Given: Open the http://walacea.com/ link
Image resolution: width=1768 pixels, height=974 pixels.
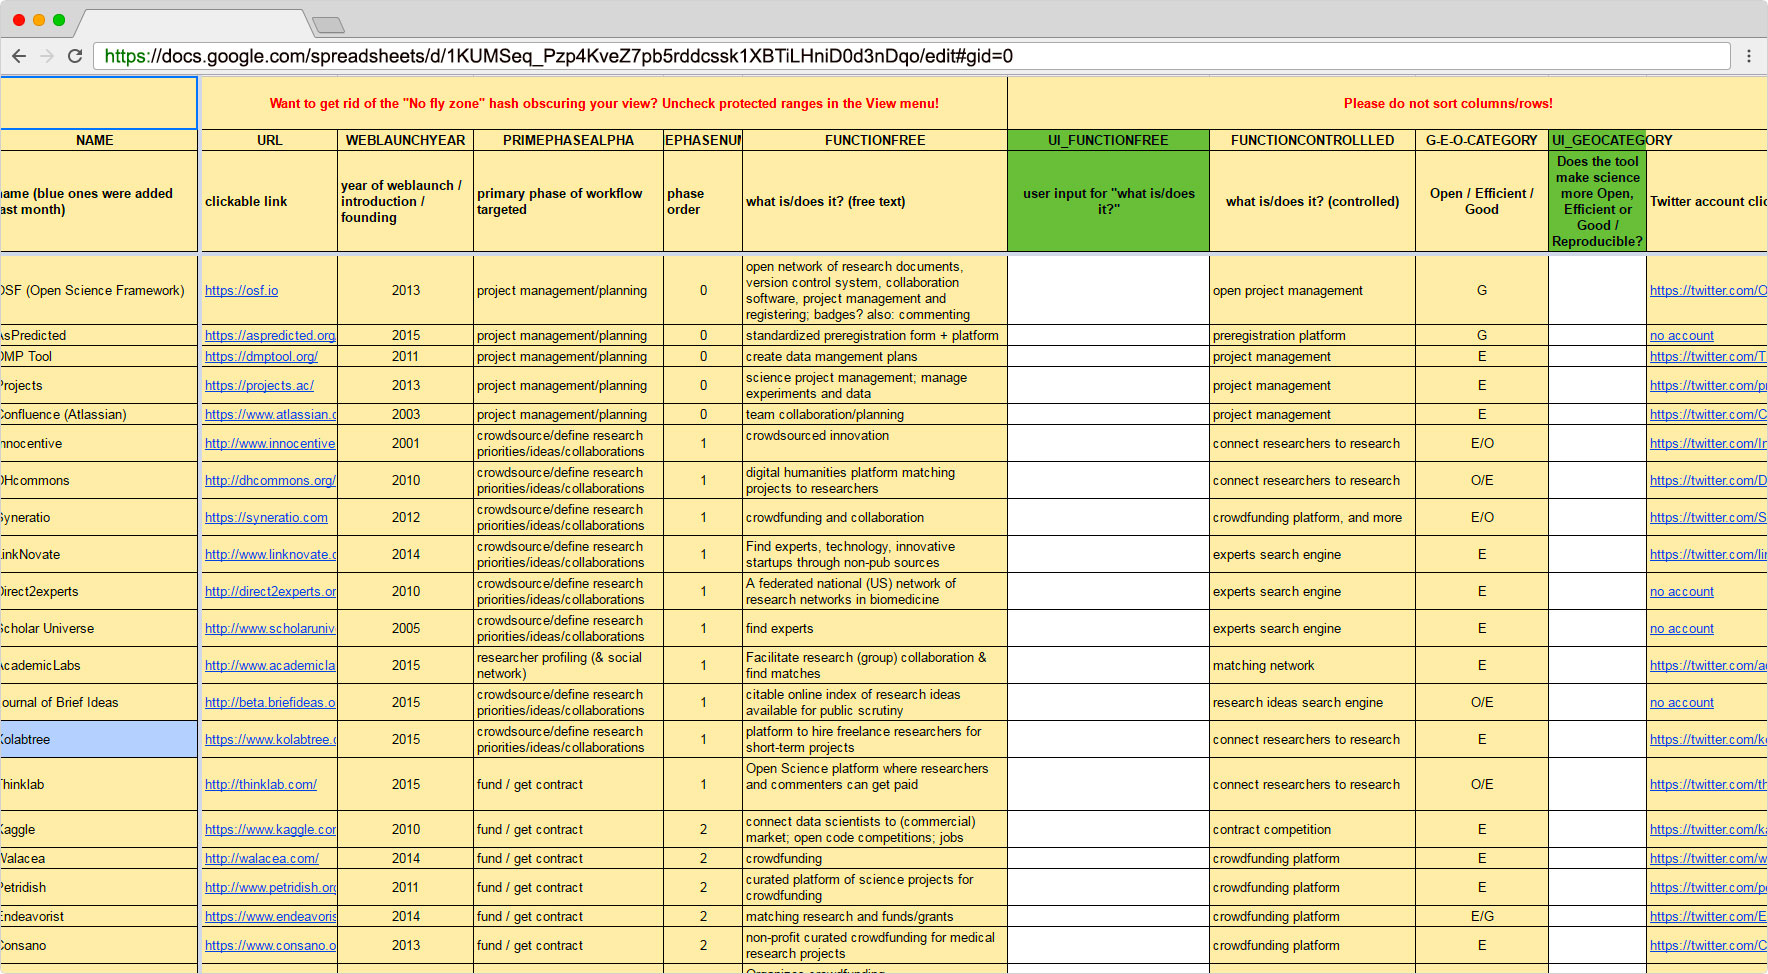Looking at the screenshot, I should [262, 859].
